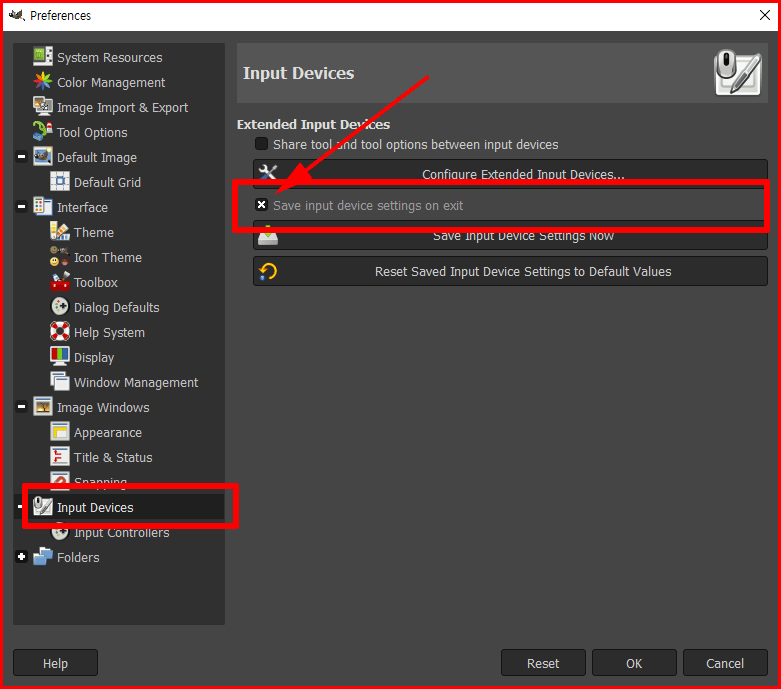Click the System Resources icon

pyautogui.click(x=43, y=56)
